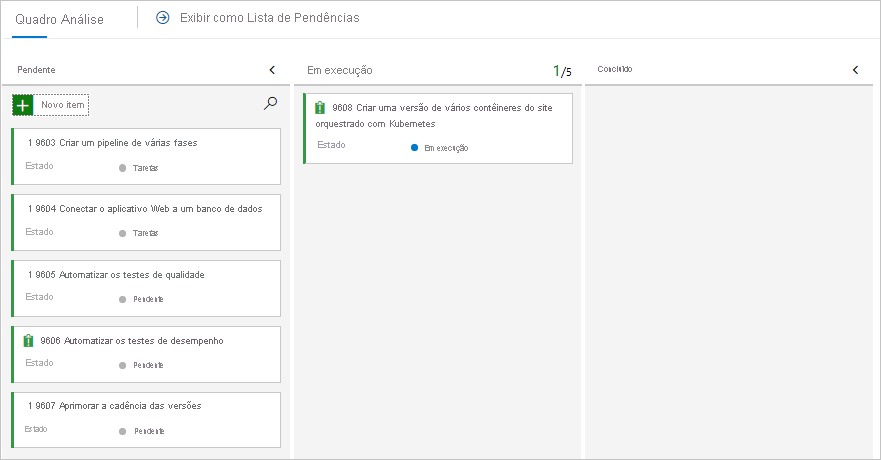Click the Novo item button
Screen dimensions: 881x460
pyautogui.click(x=63, y=105)
